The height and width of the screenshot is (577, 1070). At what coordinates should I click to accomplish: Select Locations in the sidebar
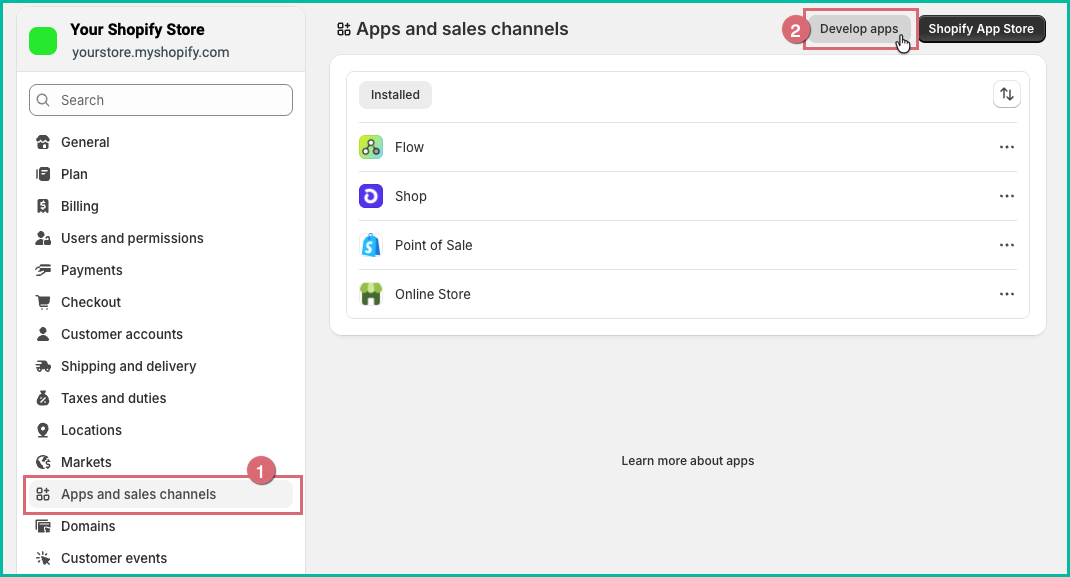(160, 430)
